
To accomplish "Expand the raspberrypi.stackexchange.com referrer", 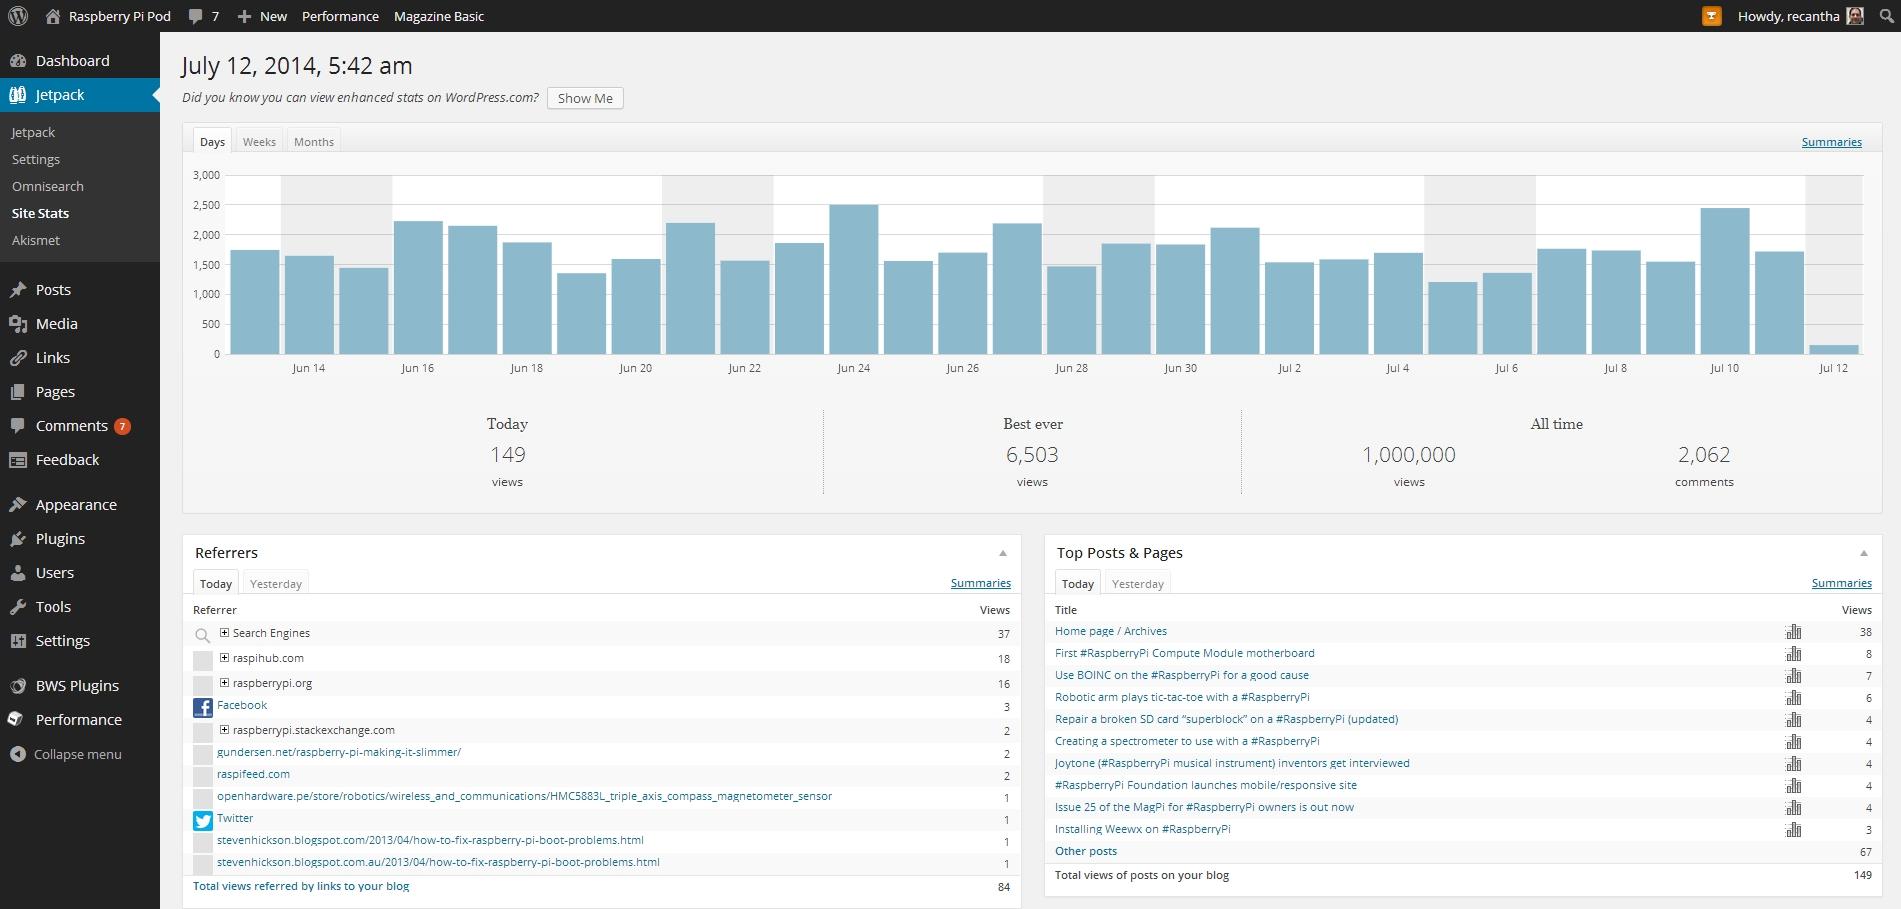I will 224,730.
